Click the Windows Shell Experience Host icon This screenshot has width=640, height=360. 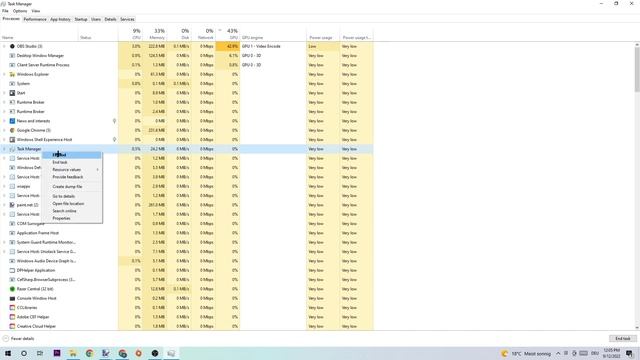pos(12,140)
